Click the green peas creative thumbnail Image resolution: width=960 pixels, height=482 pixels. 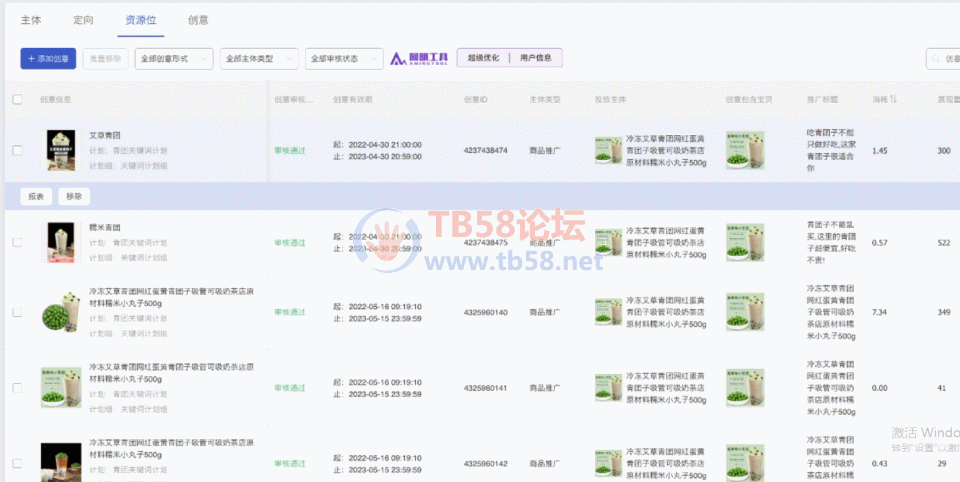pyautogui.click(x=61, y=312)
